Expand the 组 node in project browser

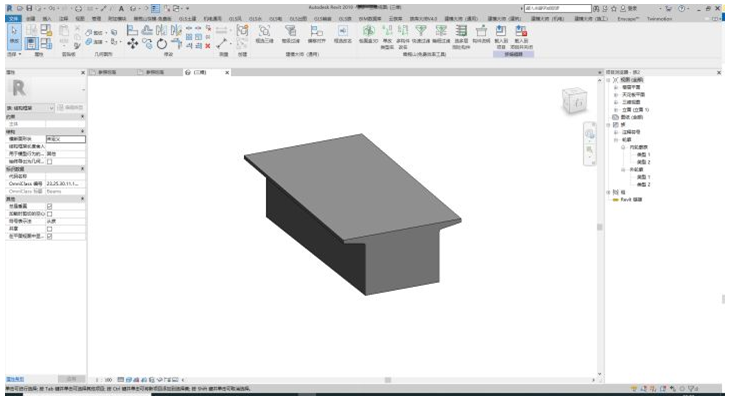point(608,192)
